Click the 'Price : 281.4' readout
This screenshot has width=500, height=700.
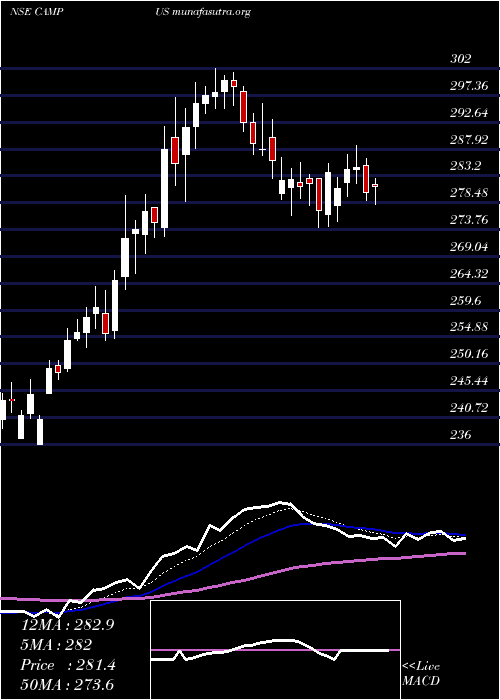(x=68, y=665)
